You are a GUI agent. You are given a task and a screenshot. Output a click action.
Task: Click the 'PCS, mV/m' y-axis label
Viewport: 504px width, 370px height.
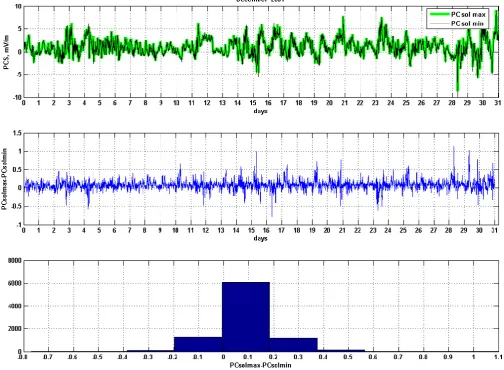click(6, 52)
